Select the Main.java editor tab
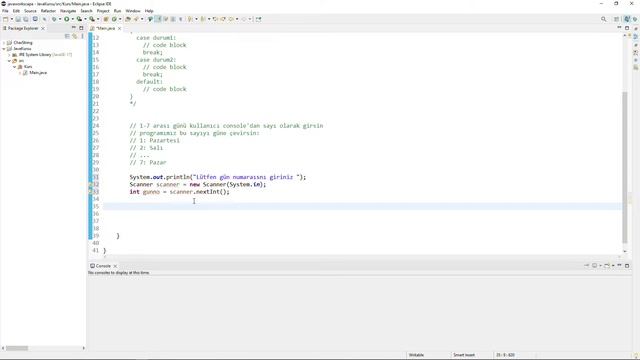 105,28
